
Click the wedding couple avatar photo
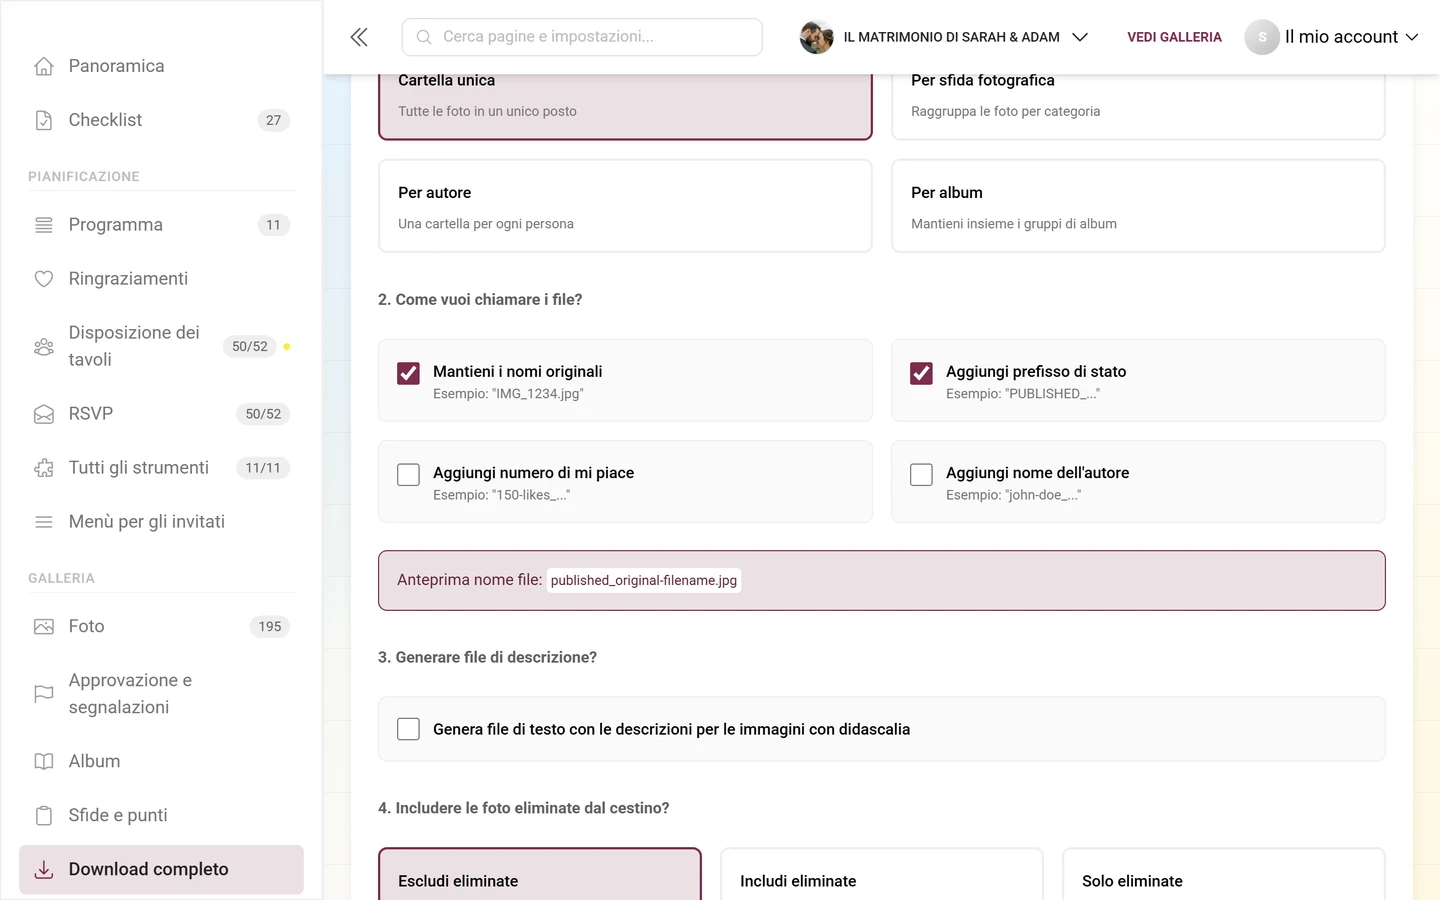(817, 37)
